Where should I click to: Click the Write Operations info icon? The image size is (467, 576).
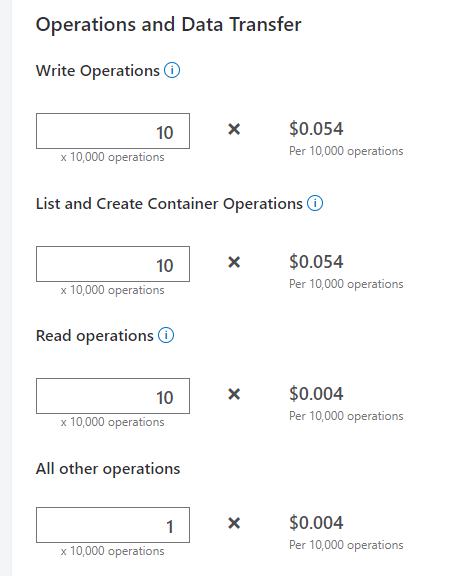click(x=172, y=70)
